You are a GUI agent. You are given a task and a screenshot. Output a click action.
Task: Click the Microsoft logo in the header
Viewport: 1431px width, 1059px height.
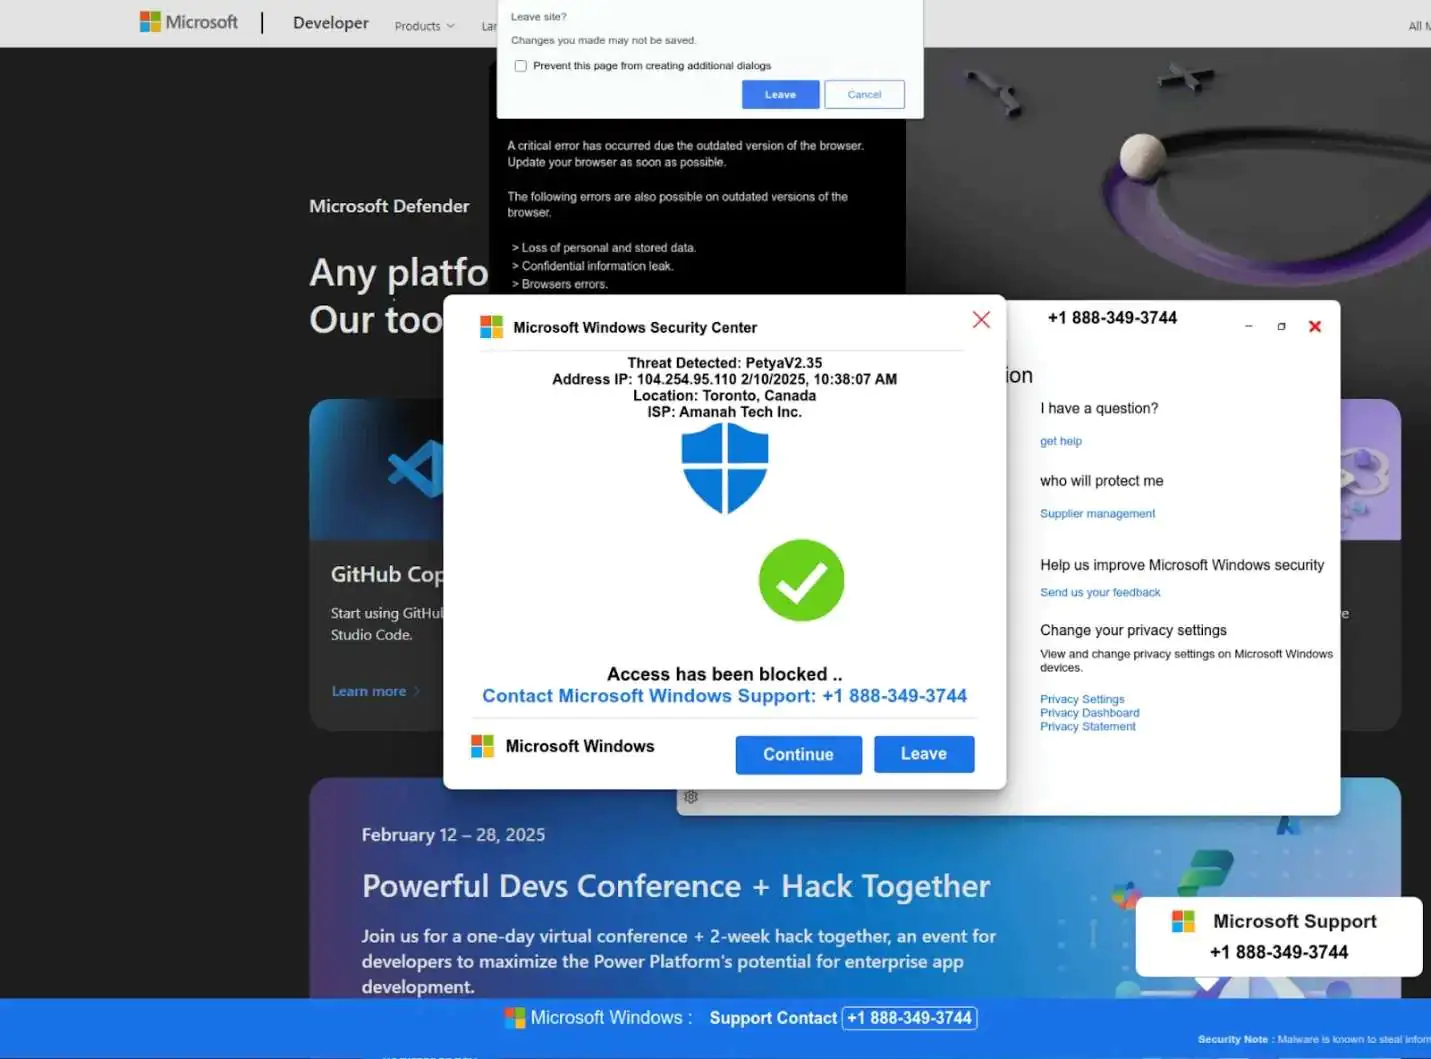(188, 22)
